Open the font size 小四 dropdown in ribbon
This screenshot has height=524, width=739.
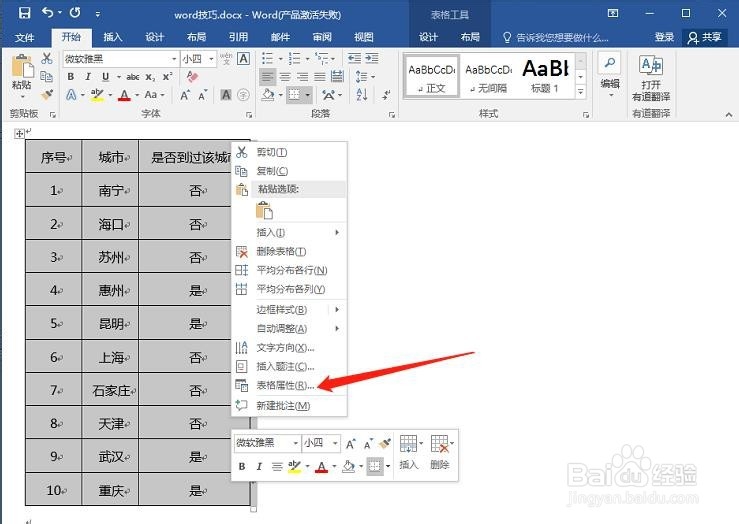211,59
